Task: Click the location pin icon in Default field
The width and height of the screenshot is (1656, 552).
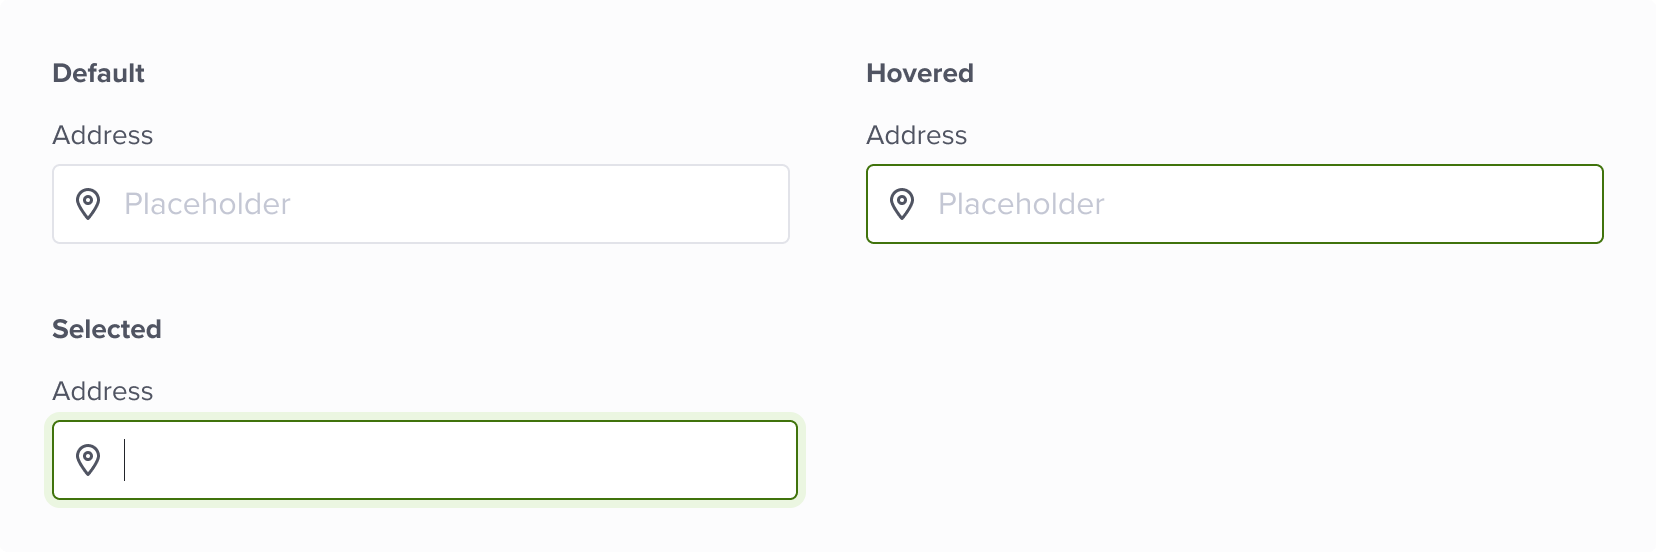Action: point(88,204)
